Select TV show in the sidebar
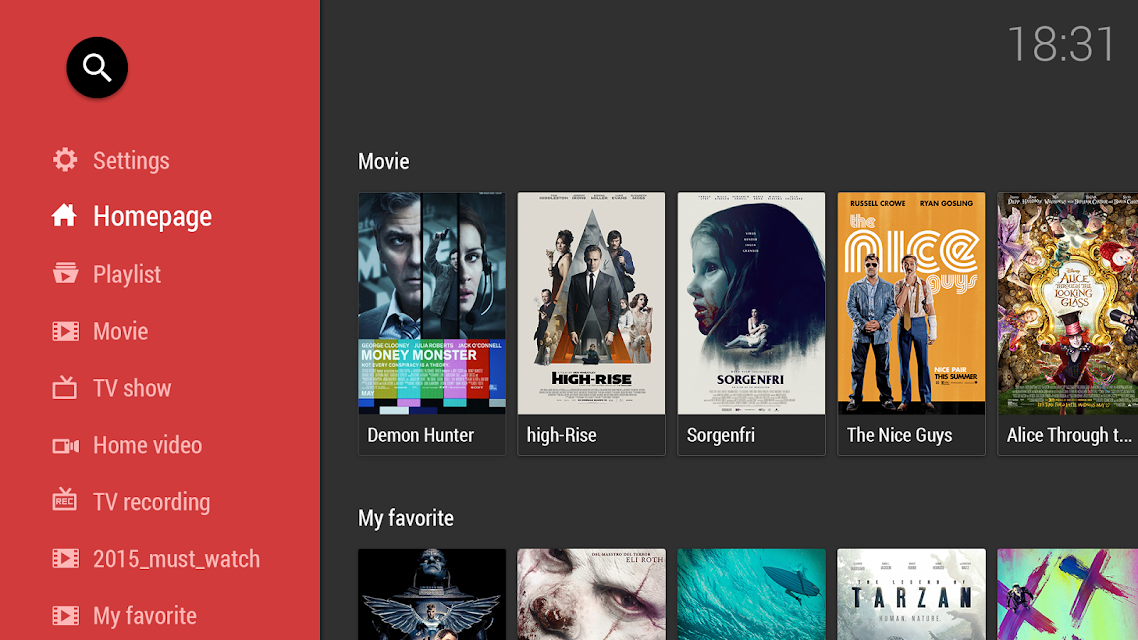This screenshot has height=640, width=1138. point(132,388)
